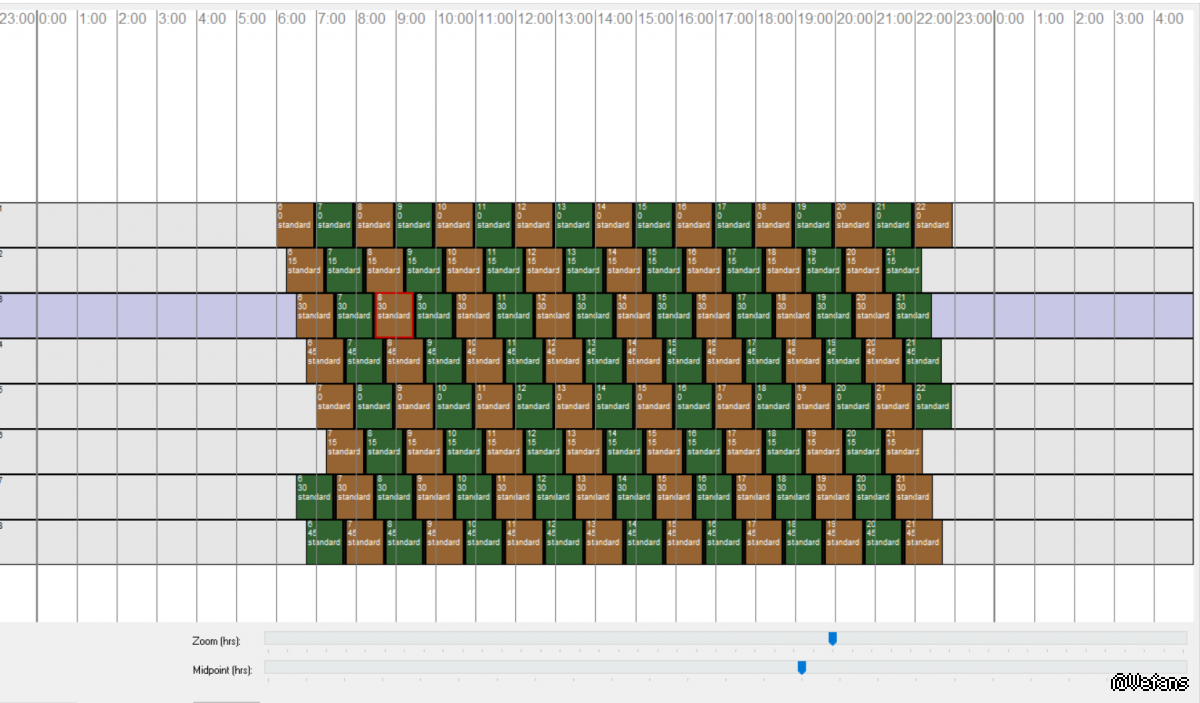Image resolution: width=1200 pixels, height=703 pixels.
Task: Select the brown 22:00 block in row 1
Action: click(933, 224)
